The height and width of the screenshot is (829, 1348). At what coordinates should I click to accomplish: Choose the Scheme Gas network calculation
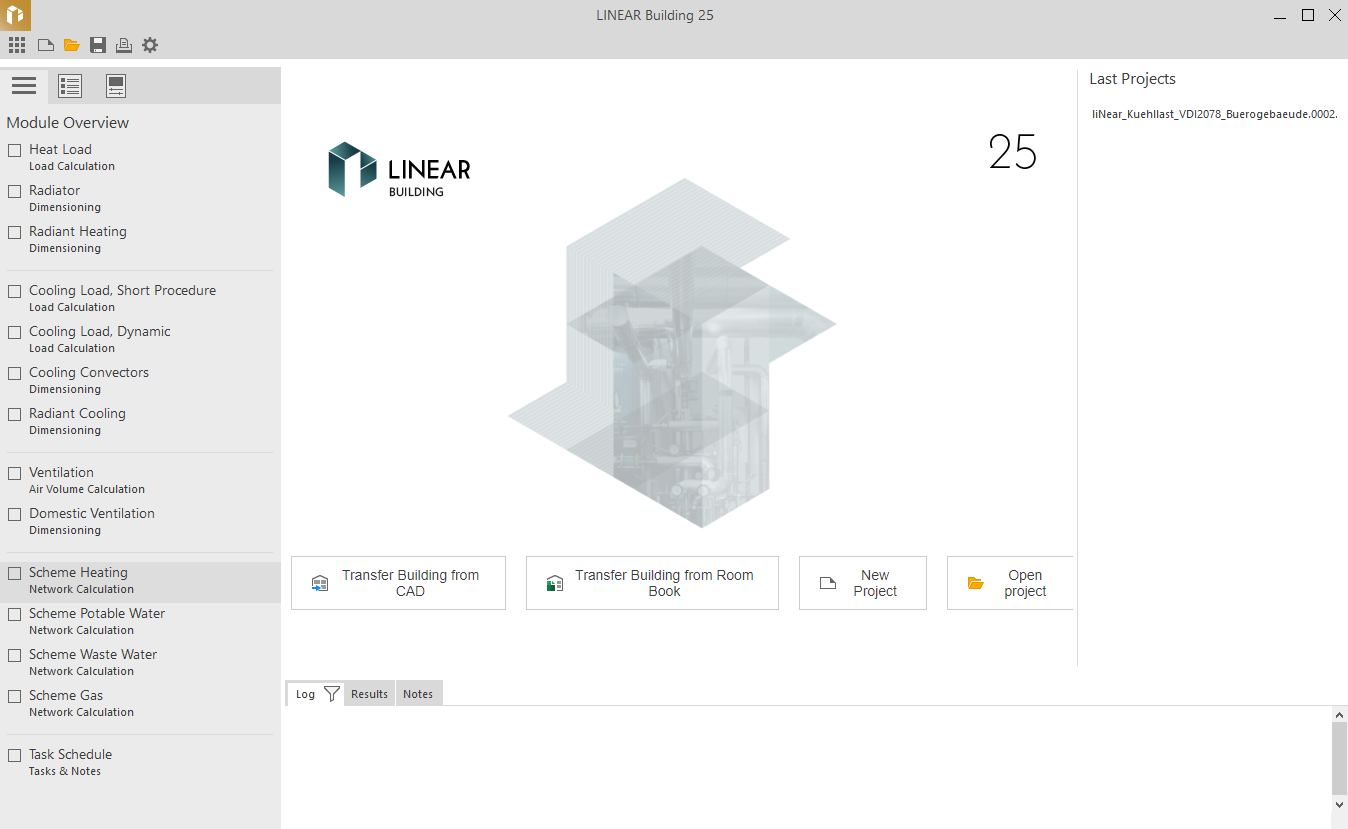pyautogui.click(x=140, y=704)
